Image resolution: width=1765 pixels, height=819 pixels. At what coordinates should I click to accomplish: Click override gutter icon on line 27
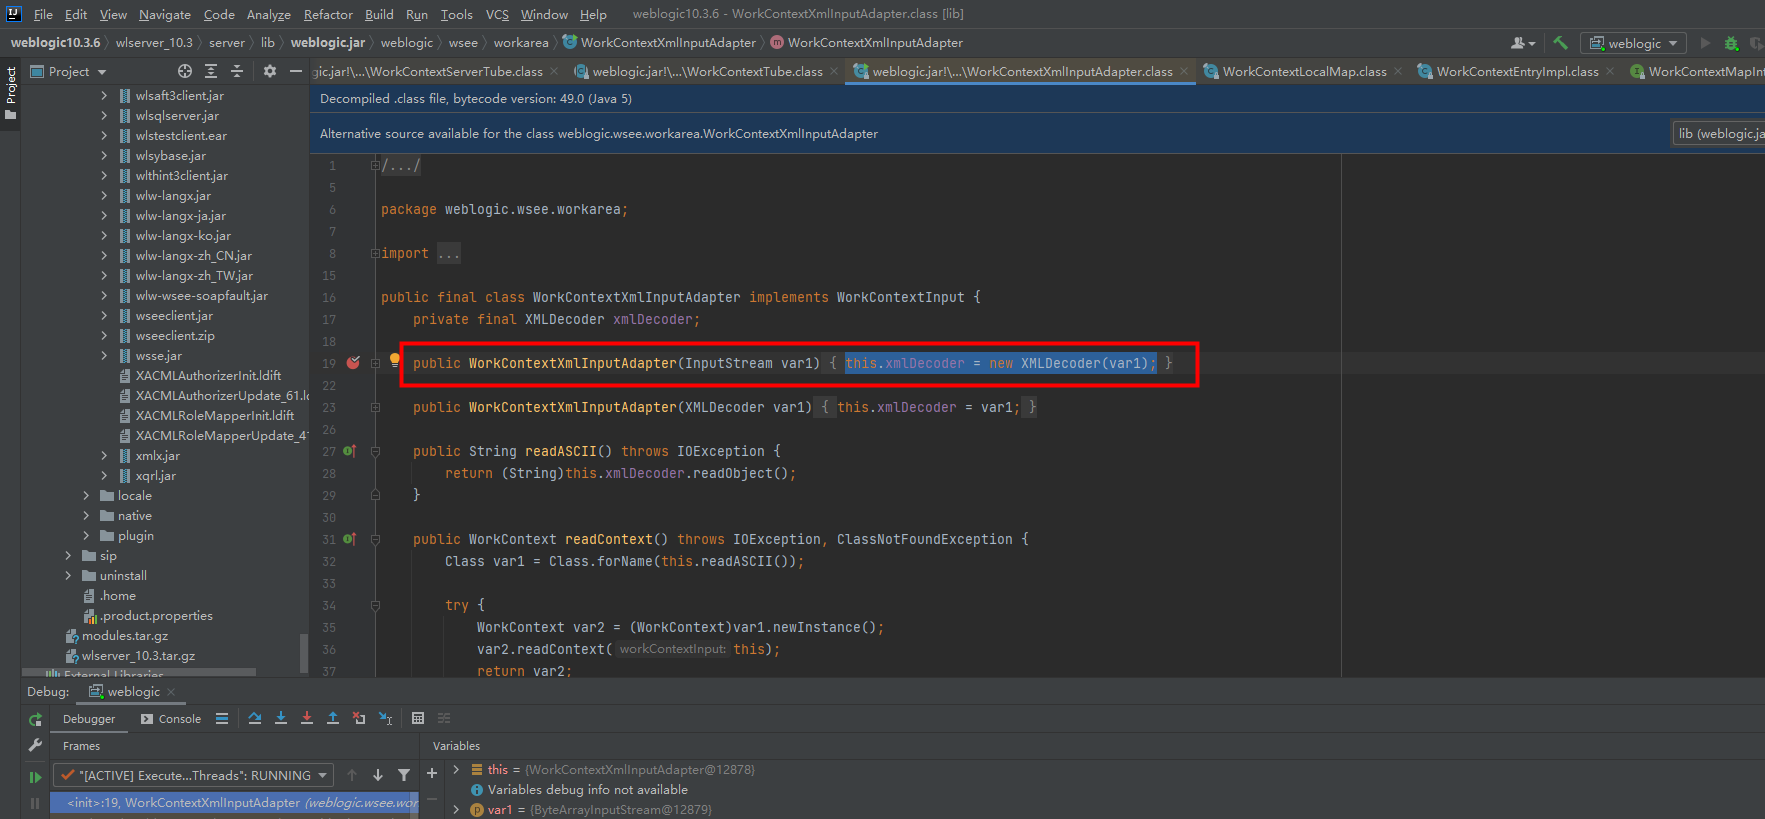[350, 451]
